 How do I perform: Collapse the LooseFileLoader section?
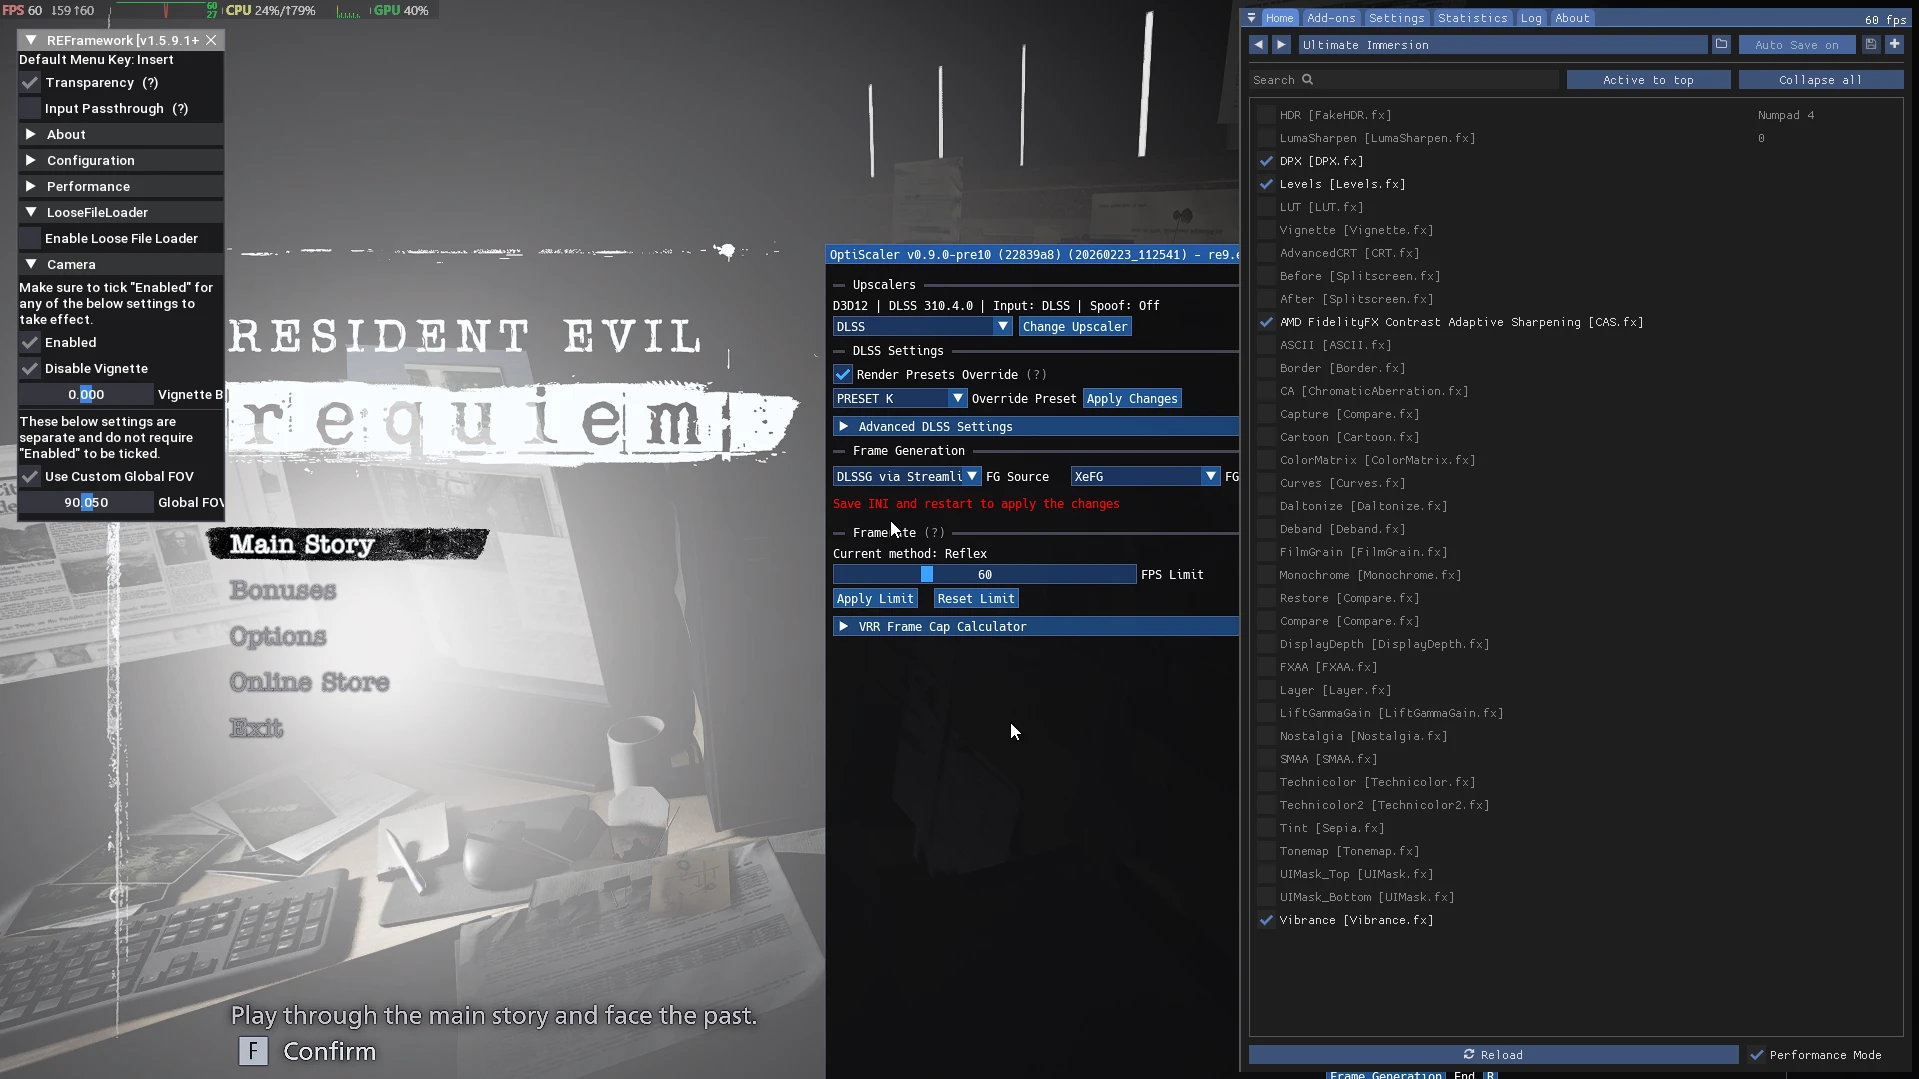tap(121, 213)
